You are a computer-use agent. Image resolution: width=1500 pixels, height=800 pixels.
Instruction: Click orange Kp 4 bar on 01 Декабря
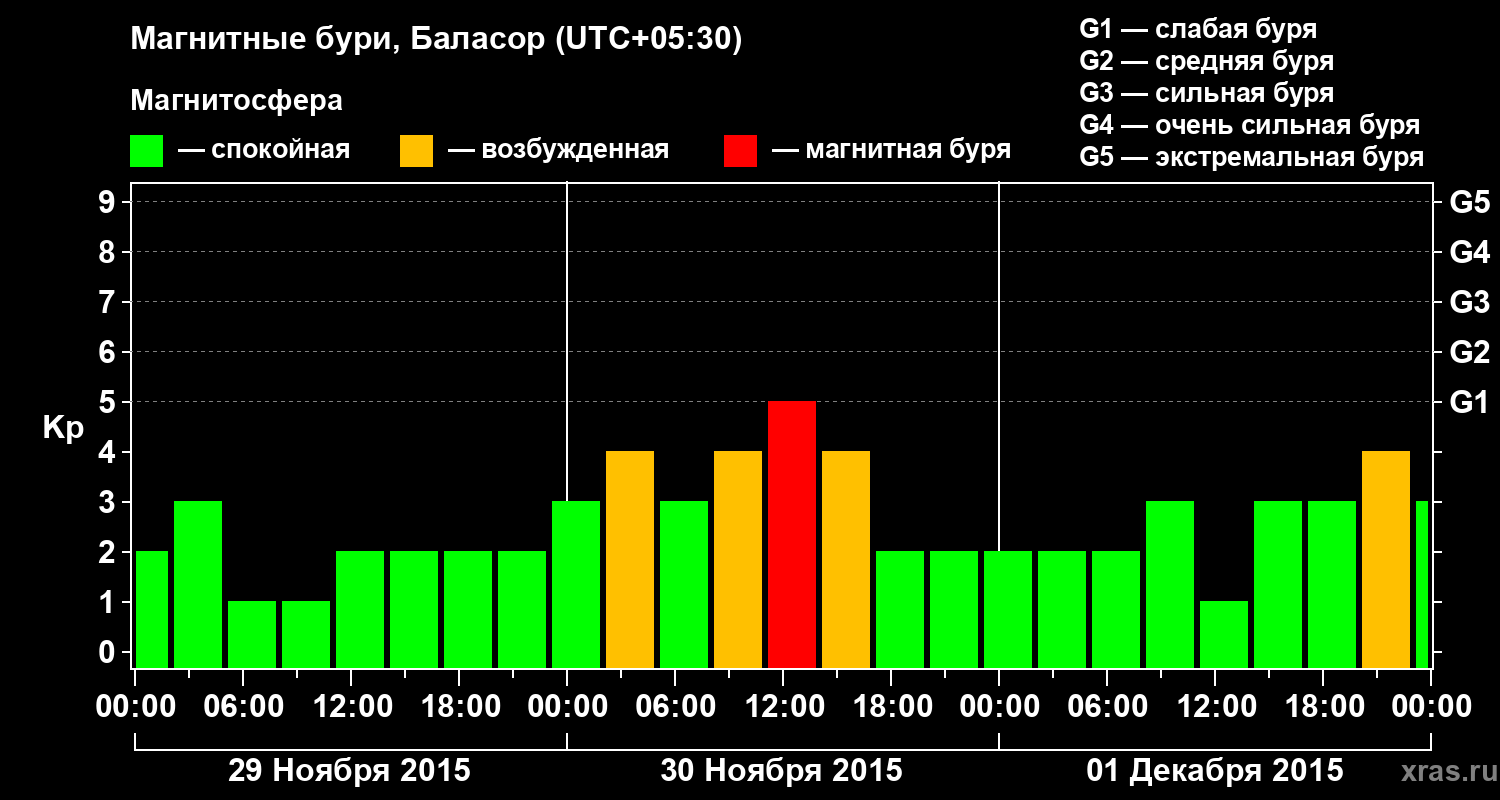tap(1386, 559)
